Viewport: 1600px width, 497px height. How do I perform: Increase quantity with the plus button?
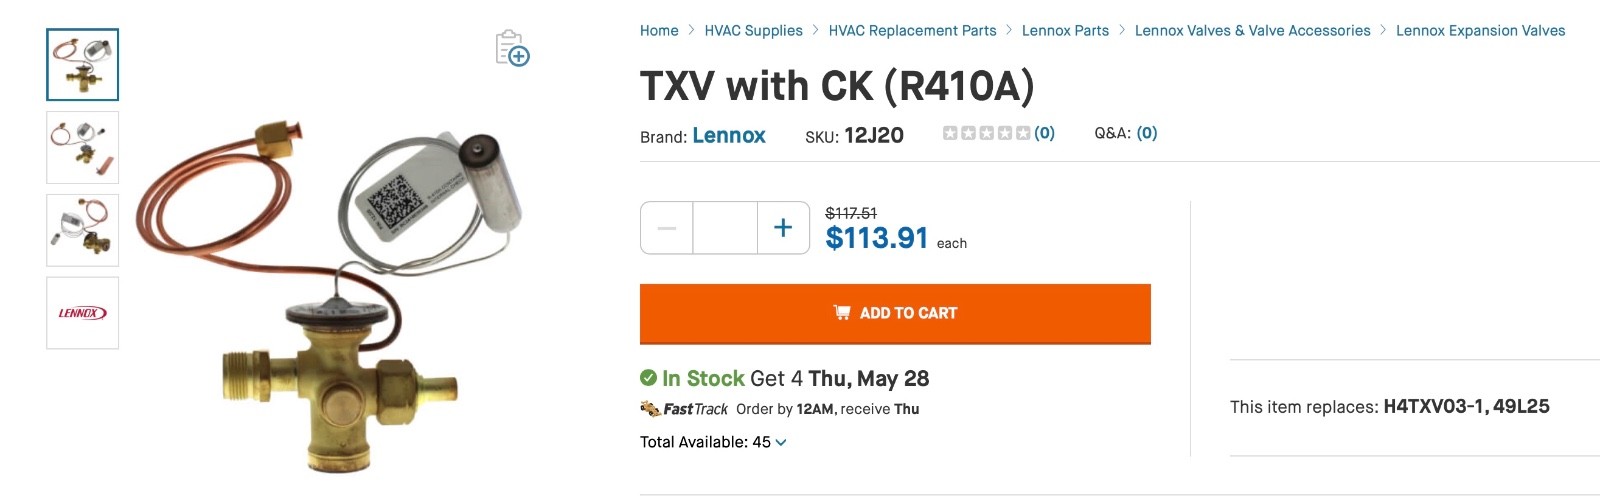[x=783, y=228]
